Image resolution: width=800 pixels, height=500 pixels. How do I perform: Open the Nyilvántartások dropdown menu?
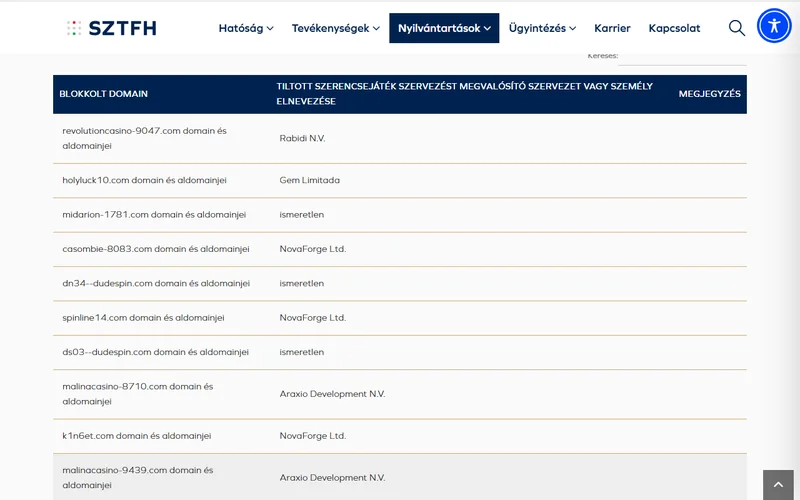444,28
